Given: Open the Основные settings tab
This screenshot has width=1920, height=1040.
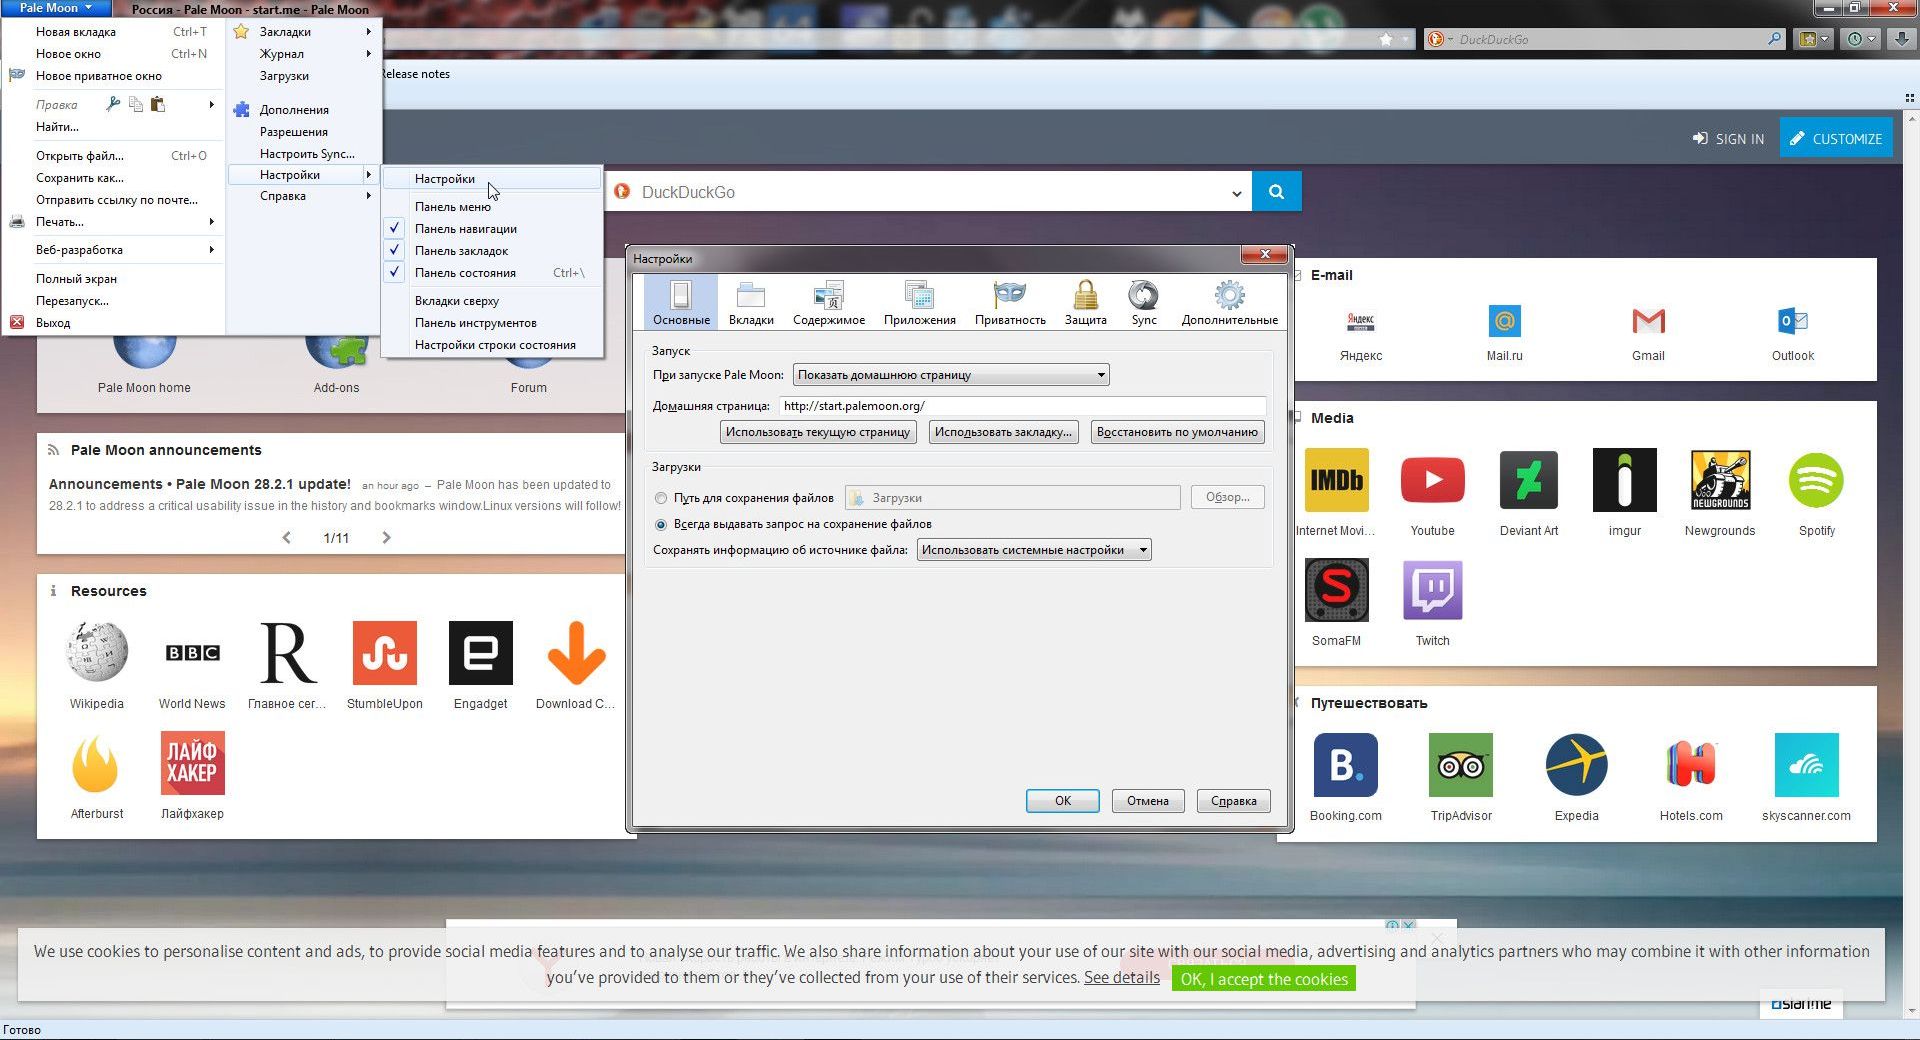Looking at the screenshot, I should coord(681,302).
